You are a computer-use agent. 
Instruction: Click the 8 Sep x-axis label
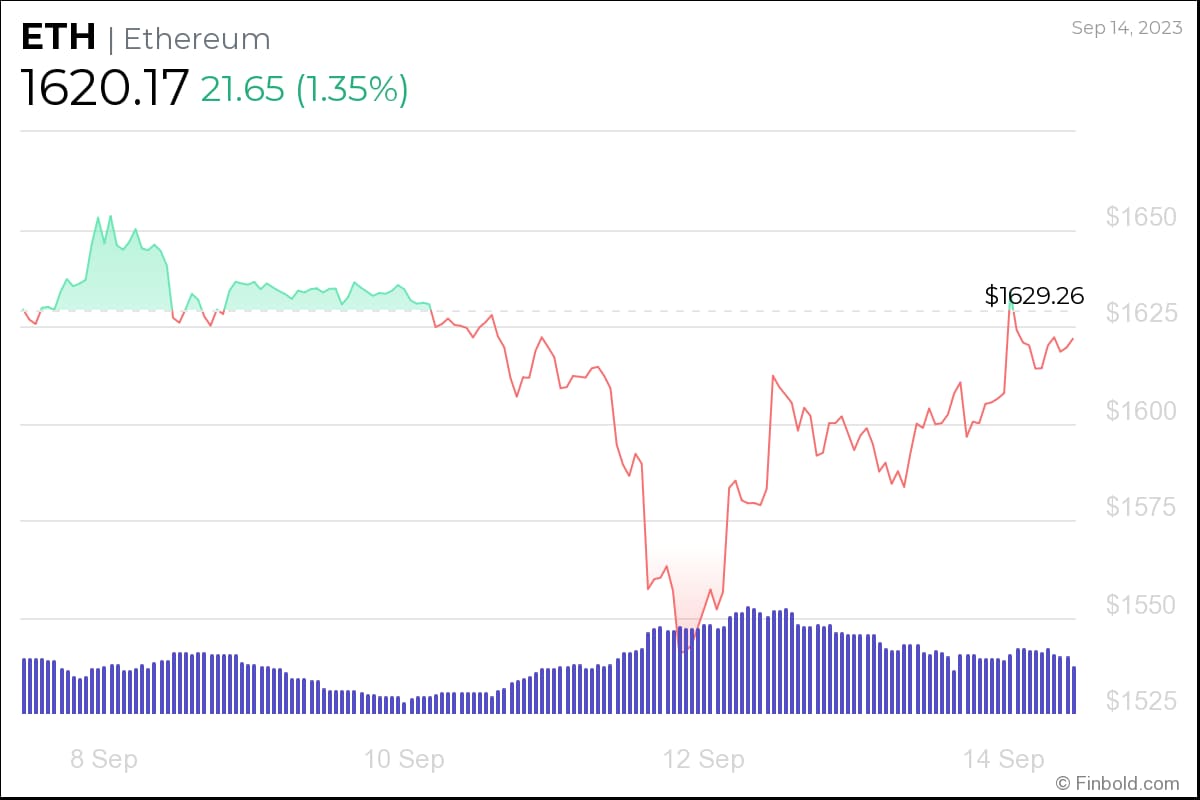click(104, 759)
